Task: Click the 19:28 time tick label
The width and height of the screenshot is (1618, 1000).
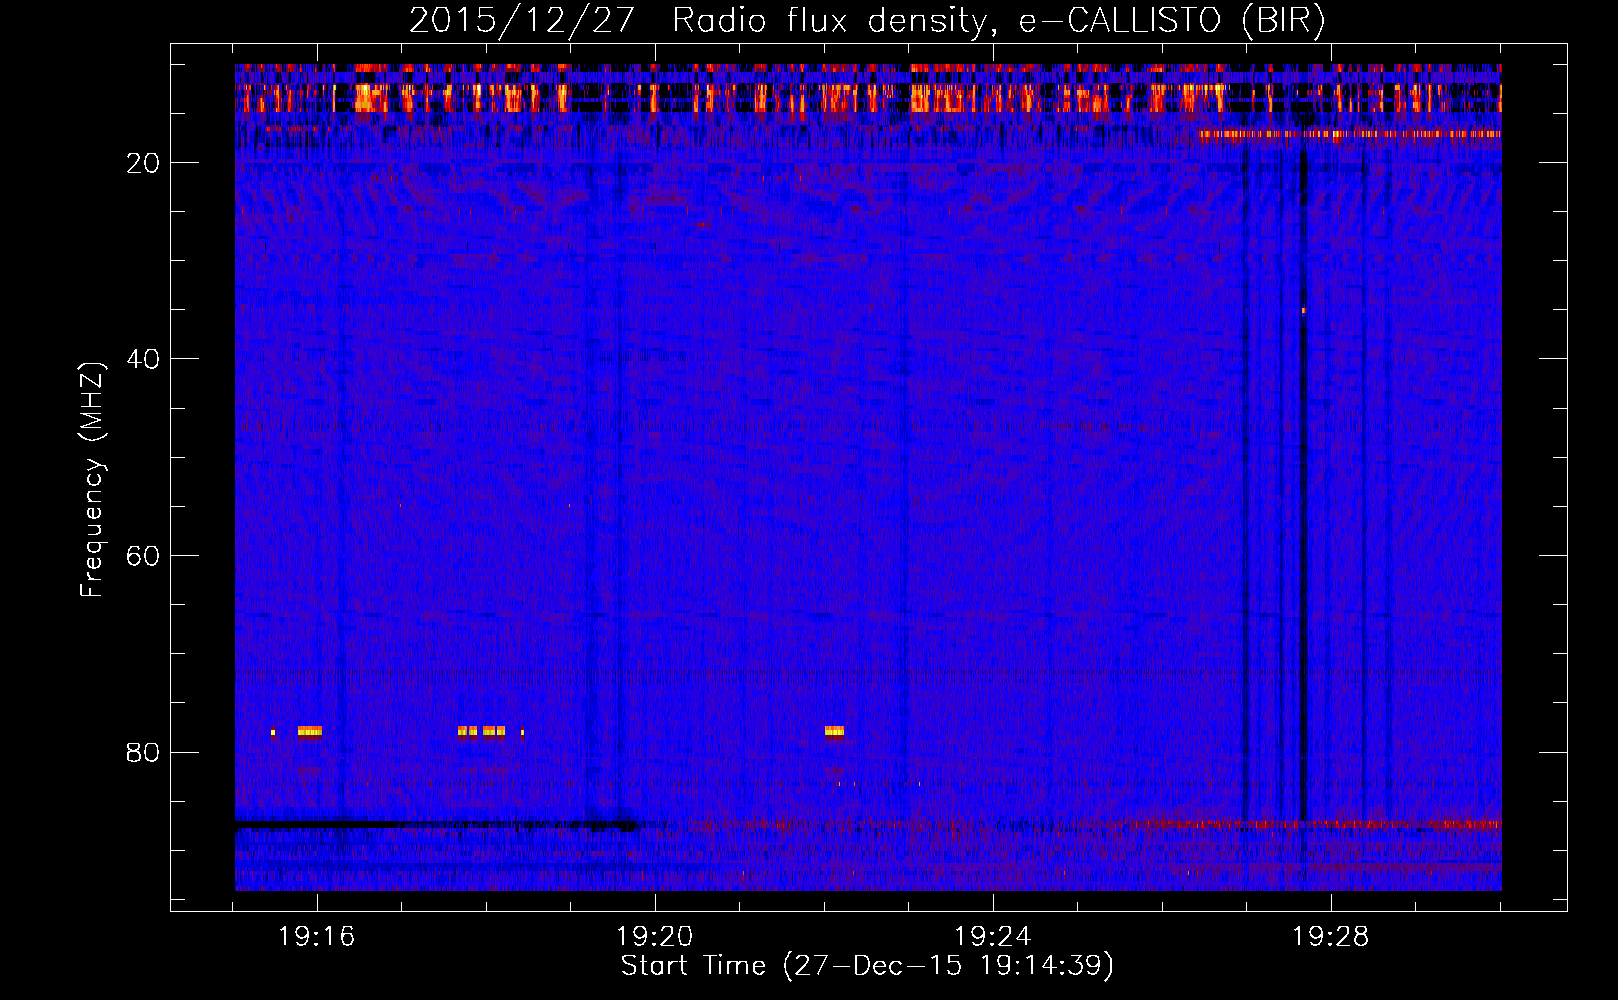Action: pos(1331,937)
